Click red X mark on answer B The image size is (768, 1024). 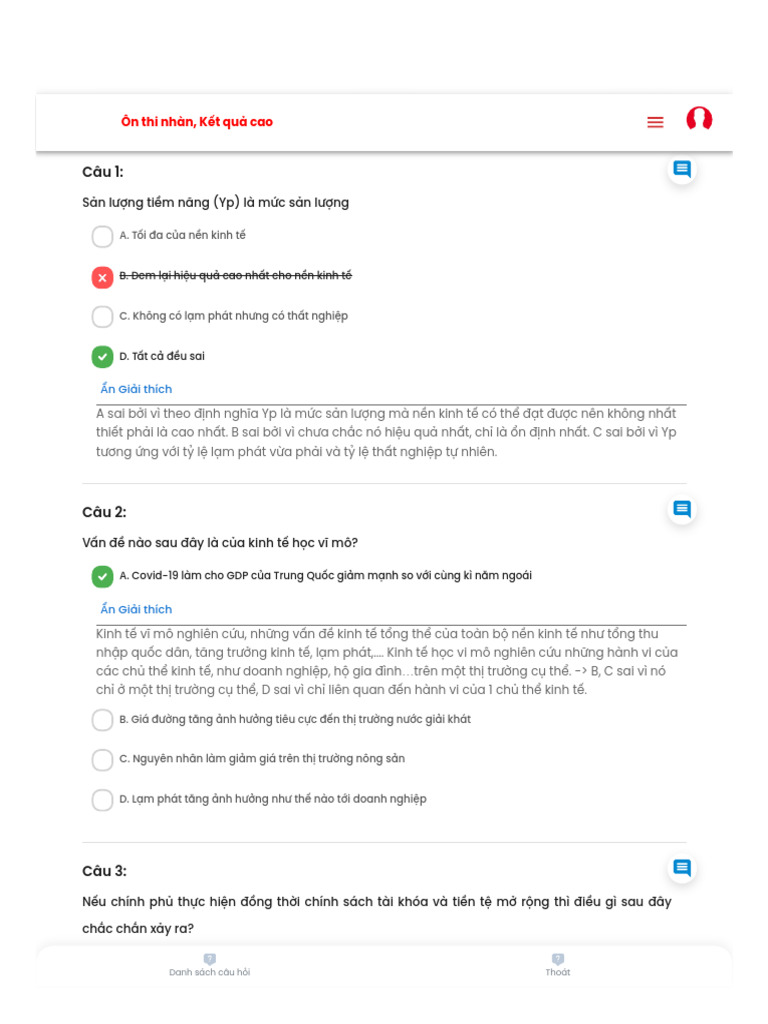(102, 277)
